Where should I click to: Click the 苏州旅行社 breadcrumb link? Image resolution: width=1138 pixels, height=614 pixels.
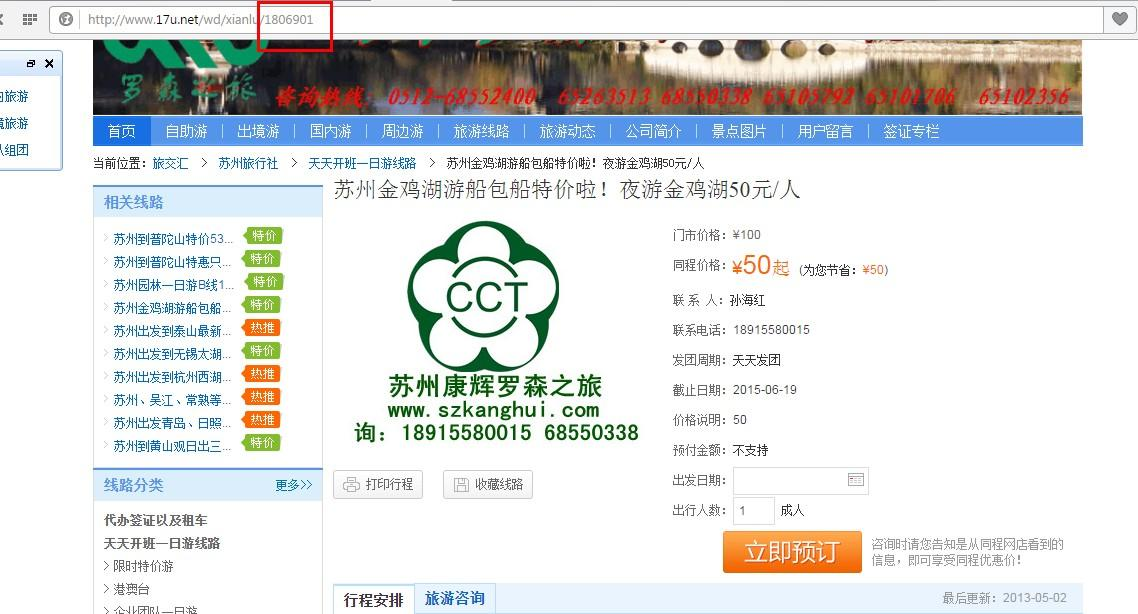(x=248, y=163)
